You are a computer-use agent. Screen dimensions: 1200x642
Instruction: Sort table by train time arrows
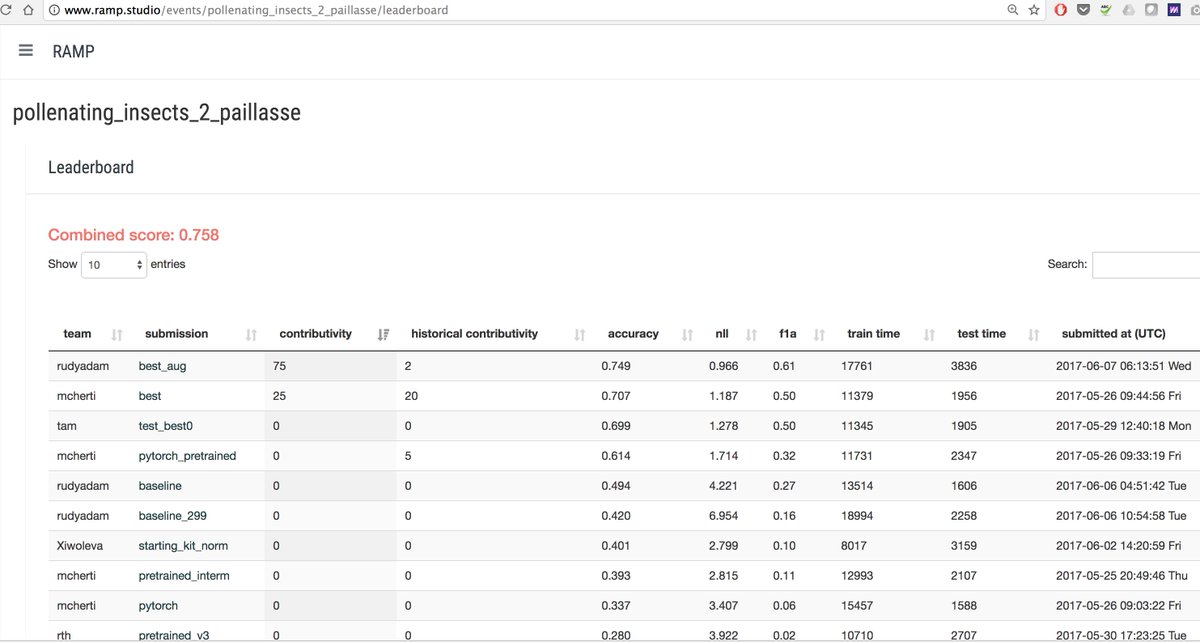click(929, 334)
